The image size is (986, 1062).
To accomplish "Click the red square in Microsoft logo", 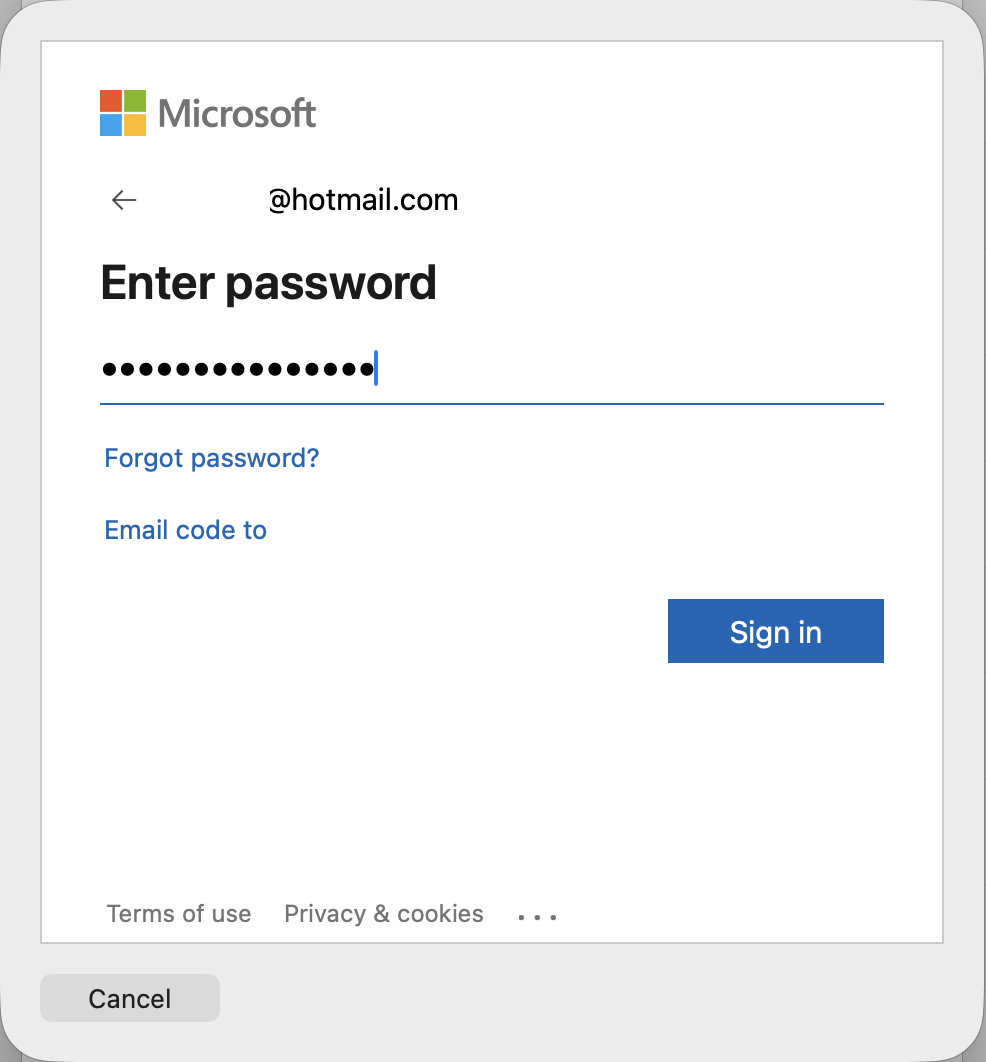I will pyautogui.click(x=111, y=101).
